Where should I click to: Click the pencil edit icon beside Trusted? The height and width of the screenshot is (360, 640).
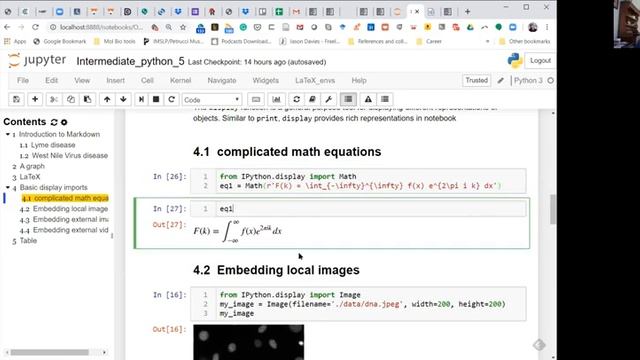coord(500,80)
